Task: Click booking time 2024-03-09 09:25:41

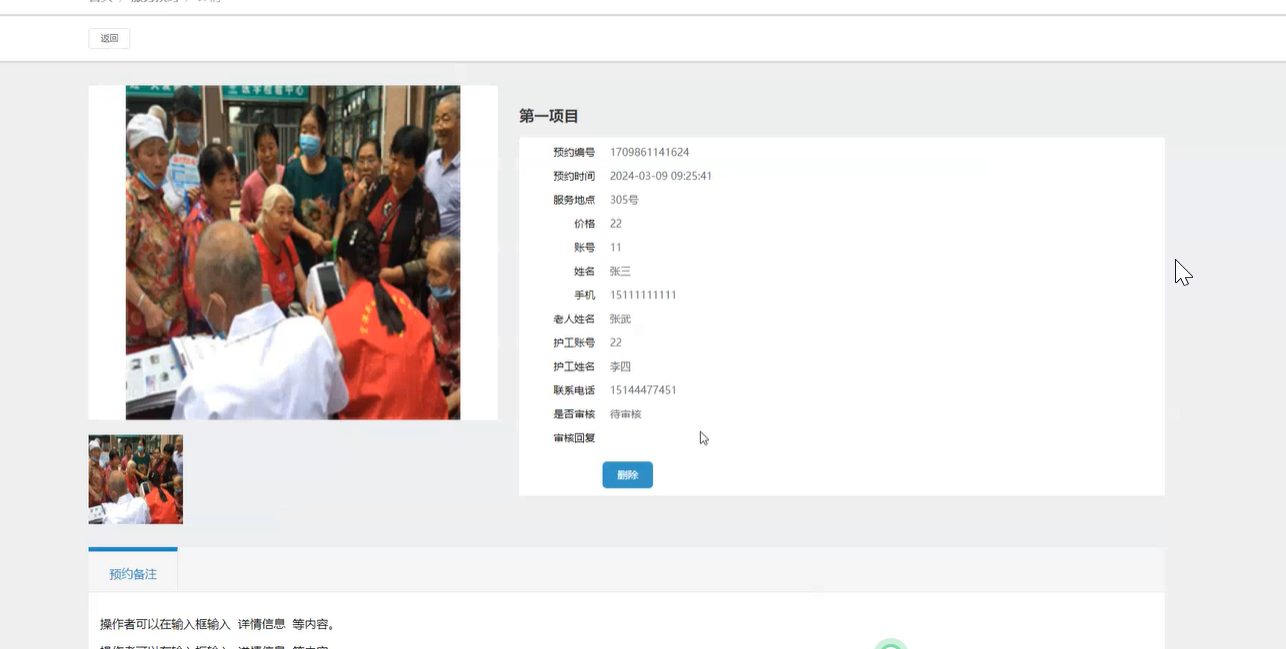Action: (x=661, y=176)
